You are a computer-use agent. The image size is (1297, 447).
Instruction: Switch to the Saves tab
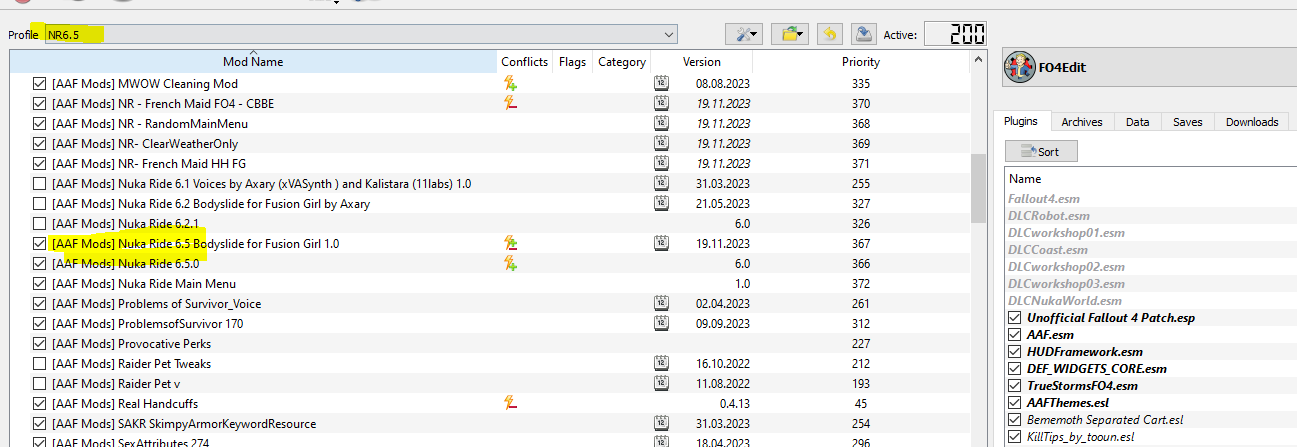[1188, 122]
